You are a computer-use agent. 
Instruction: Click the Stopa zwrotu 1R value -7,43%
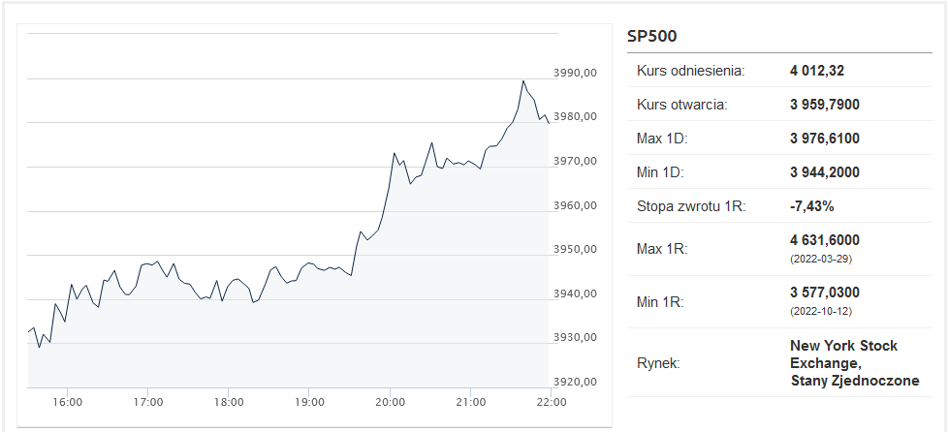[812, 206]
